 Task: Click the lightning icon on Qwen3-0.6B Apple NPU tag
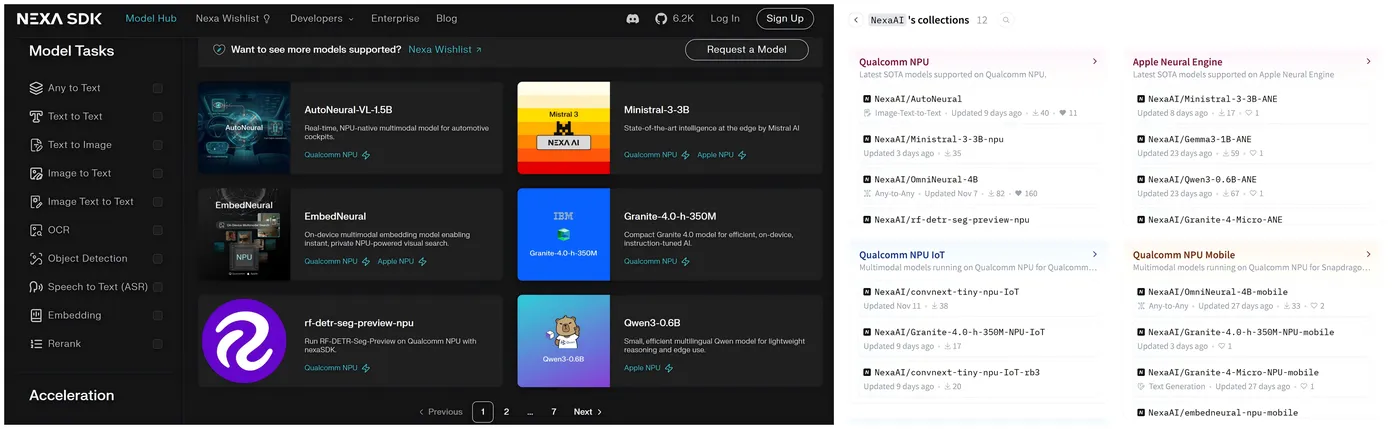668,368
